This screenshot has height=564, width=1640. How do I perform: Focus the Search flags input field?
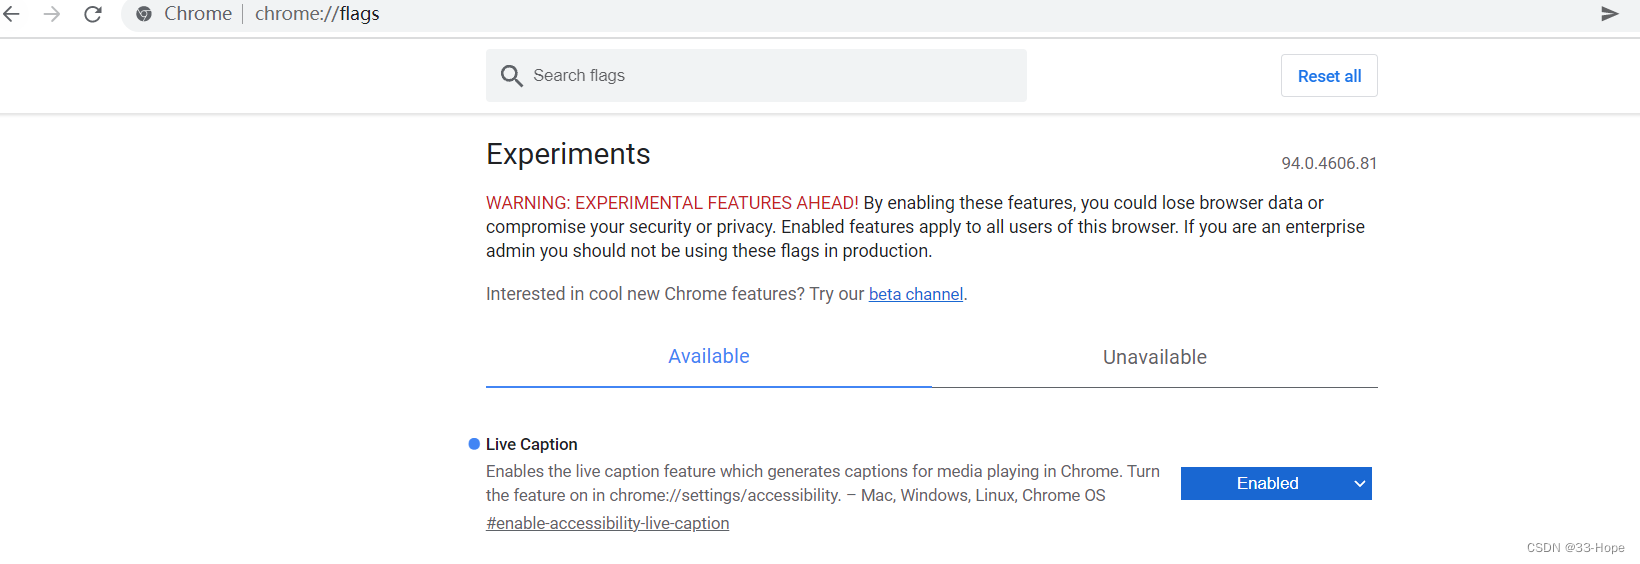click(x=756, y=76)
